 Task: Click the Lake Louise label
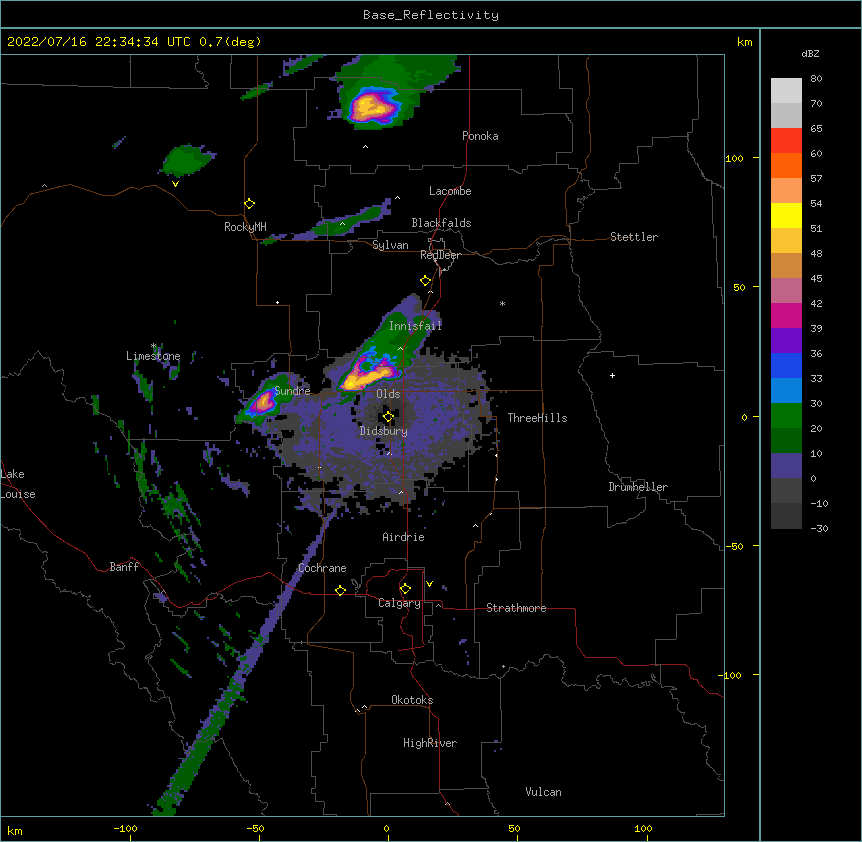click(16, 484)
